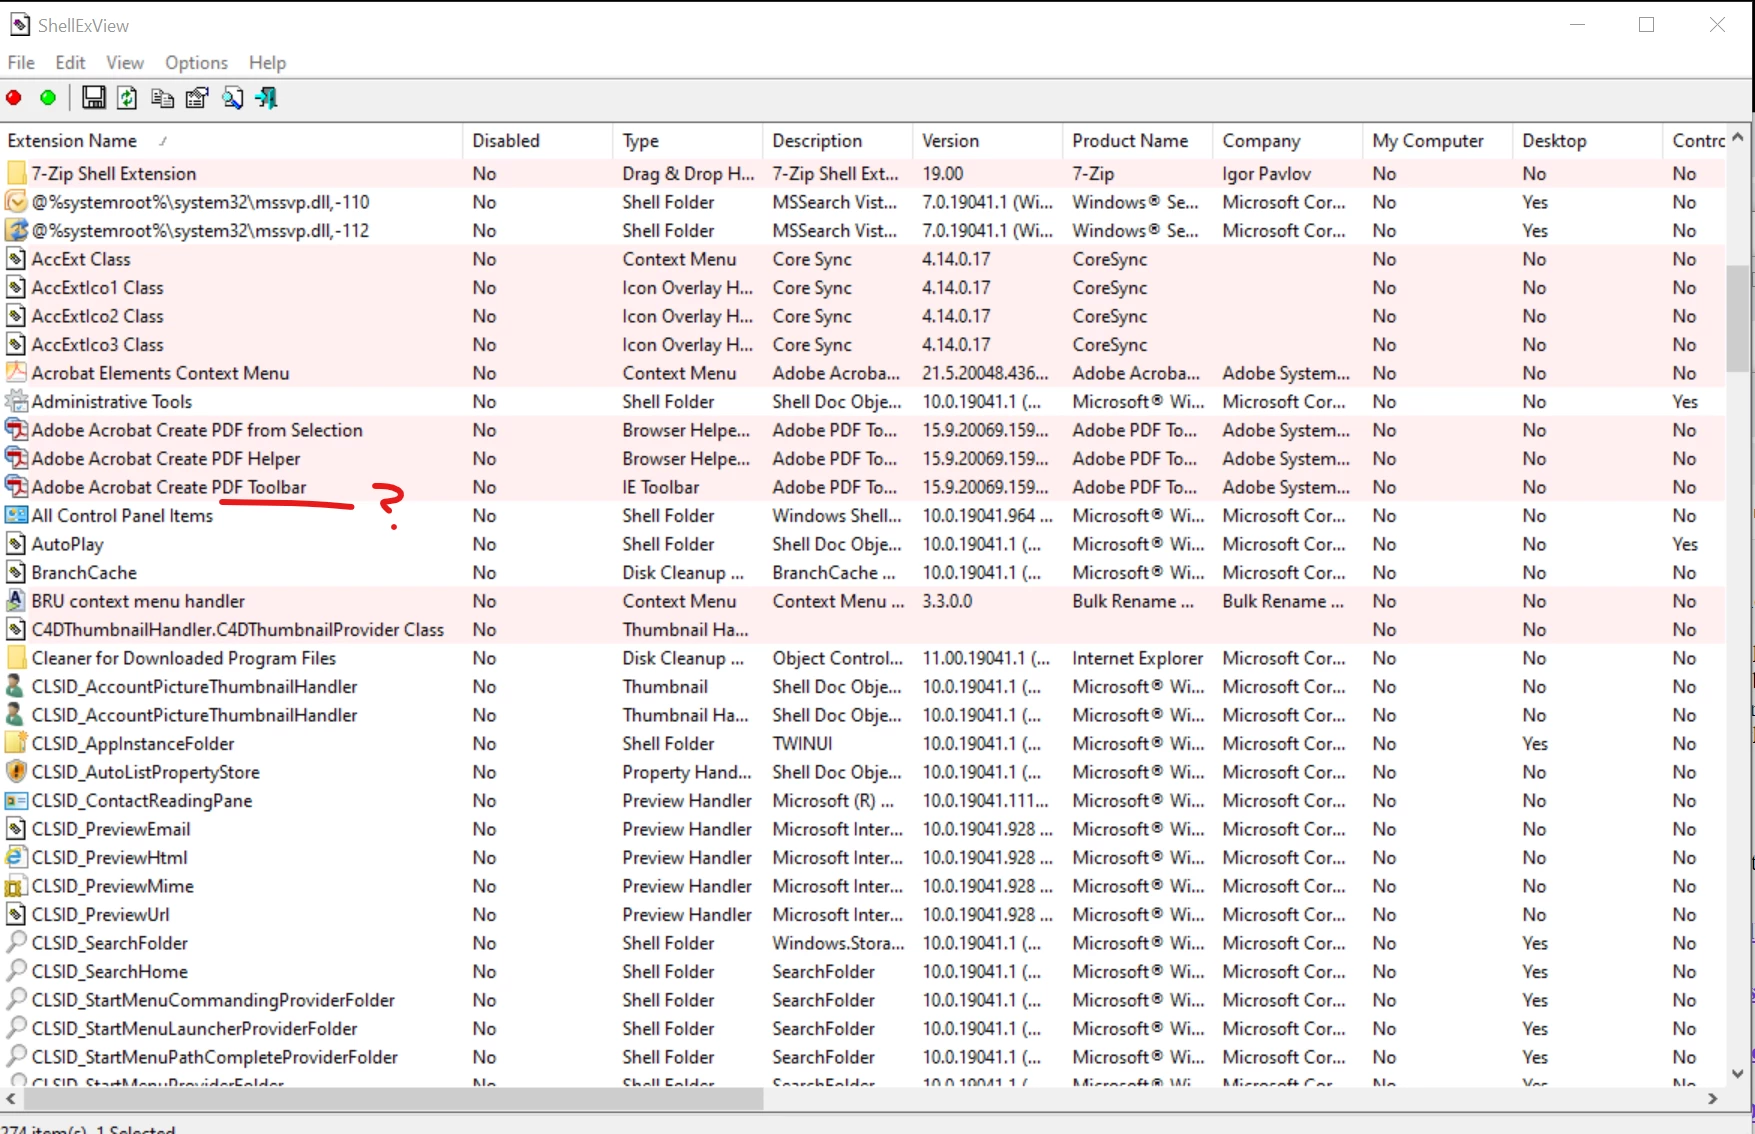This screenshot has height=1134, width=1755.
Task: Open the Help menu
Action: tap(267, 62)
